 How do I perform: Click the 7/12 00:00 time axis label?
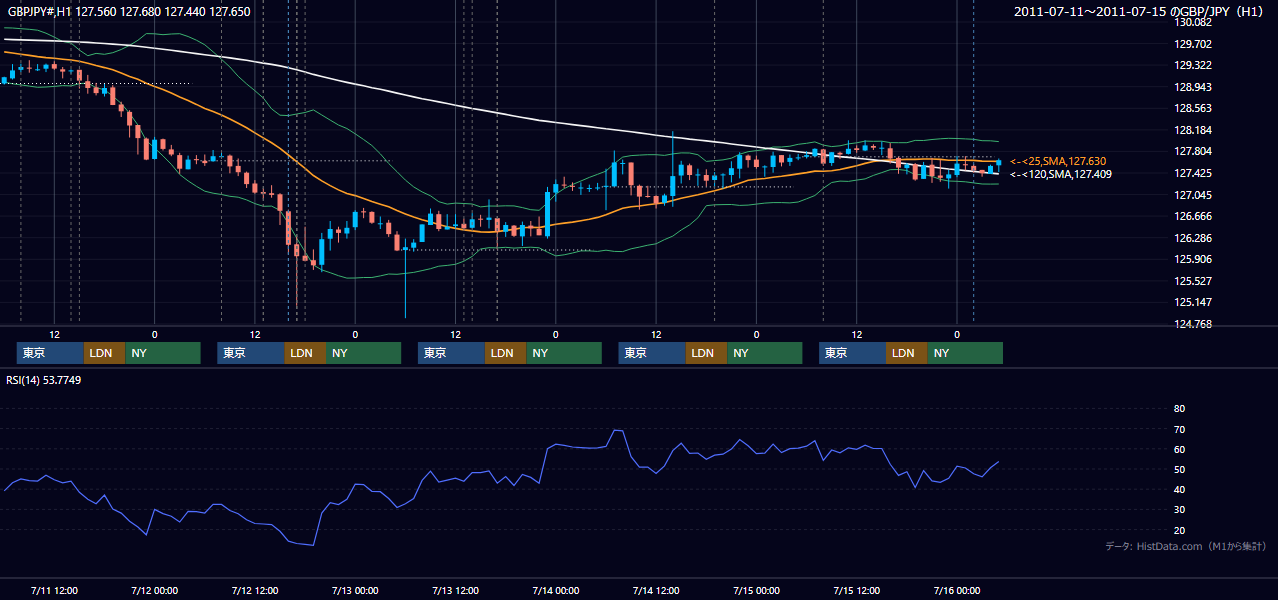(x=154, y=590)
